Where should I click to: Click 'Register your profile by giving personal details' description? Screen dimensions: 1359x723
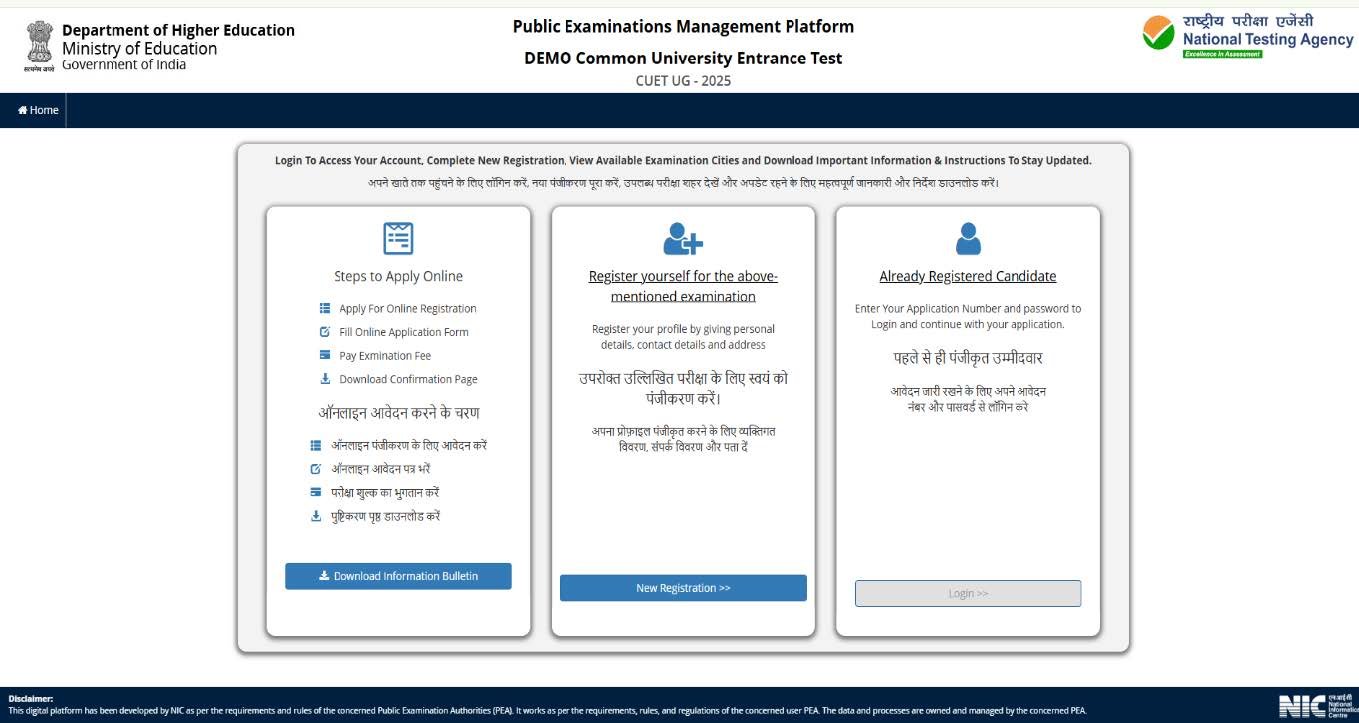pos(683,336)
